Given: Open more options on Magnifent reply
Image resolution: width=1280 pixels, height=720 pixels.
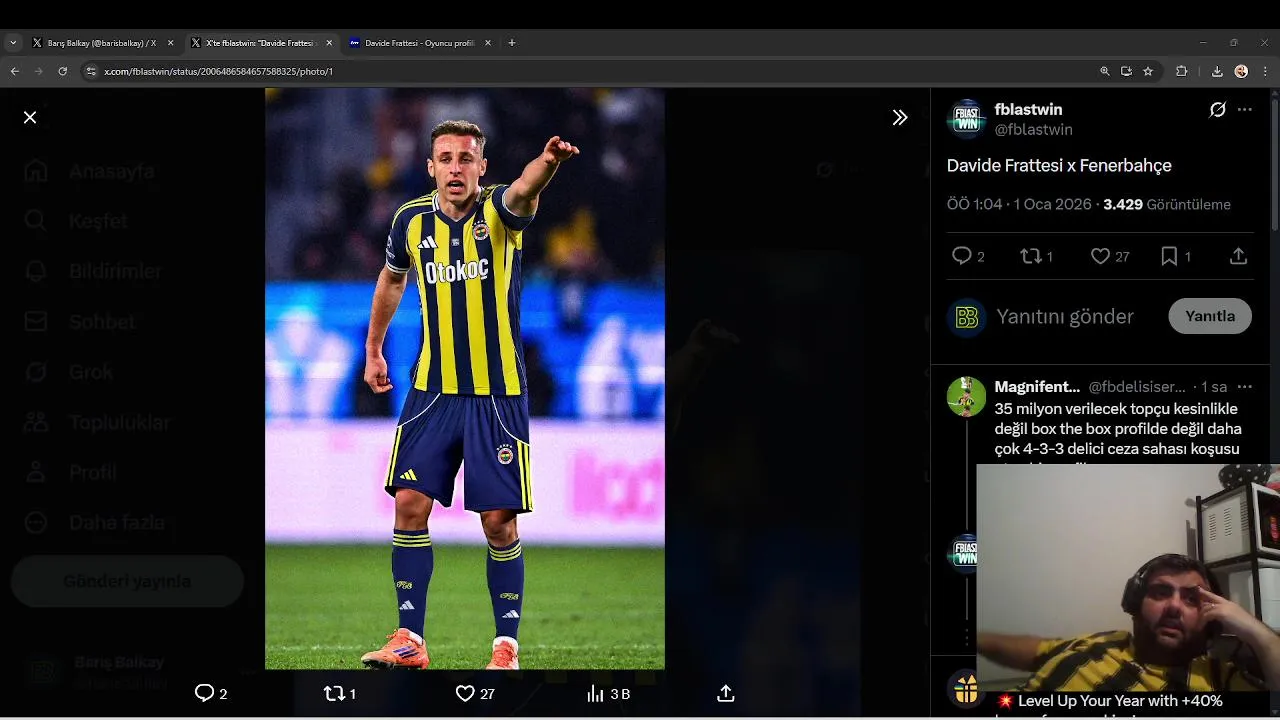Looking at the screenshot, I should click(x=1245, y=387).
